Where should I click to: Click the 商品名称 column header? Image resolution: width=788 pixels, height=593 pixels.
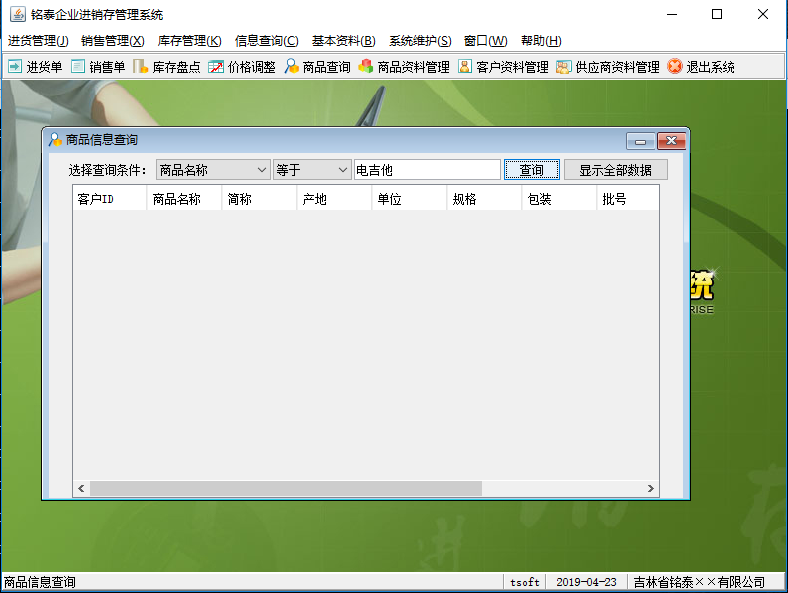point(184,199)
